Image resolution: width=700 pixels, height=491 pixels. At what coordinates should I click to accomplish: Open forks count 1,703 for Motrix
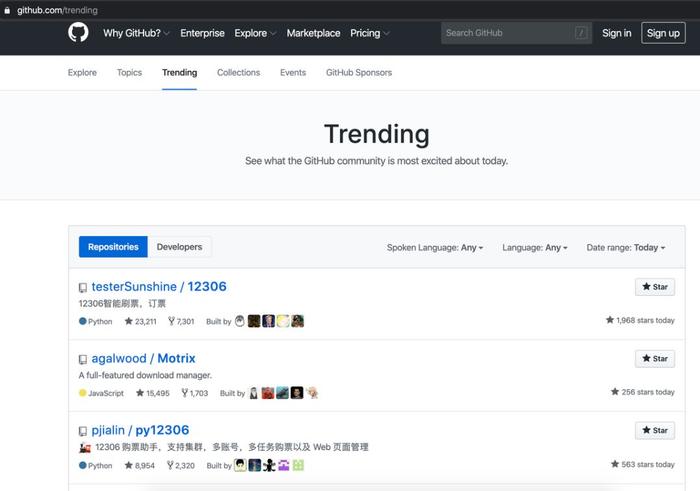pyautogui.click(x=195, y=393)
